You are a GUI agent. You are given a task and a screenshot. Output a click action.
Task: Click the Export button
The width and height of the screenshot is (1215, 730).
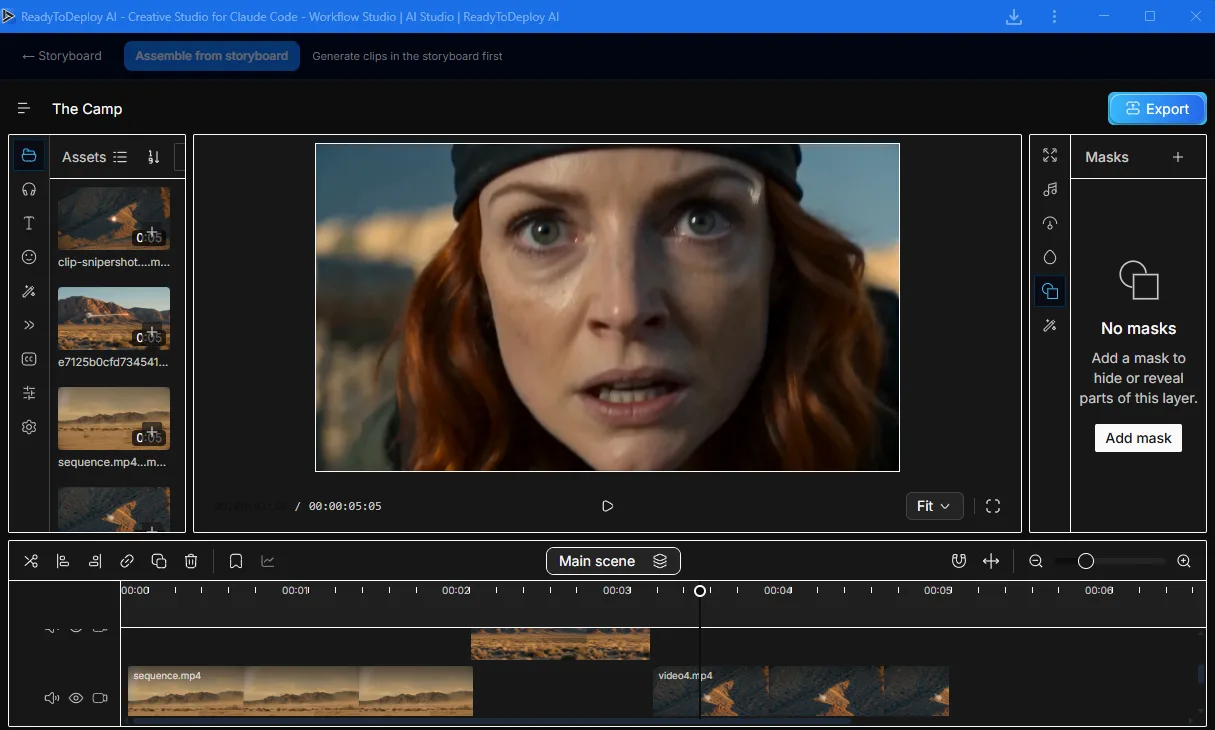pos(1157,109)
